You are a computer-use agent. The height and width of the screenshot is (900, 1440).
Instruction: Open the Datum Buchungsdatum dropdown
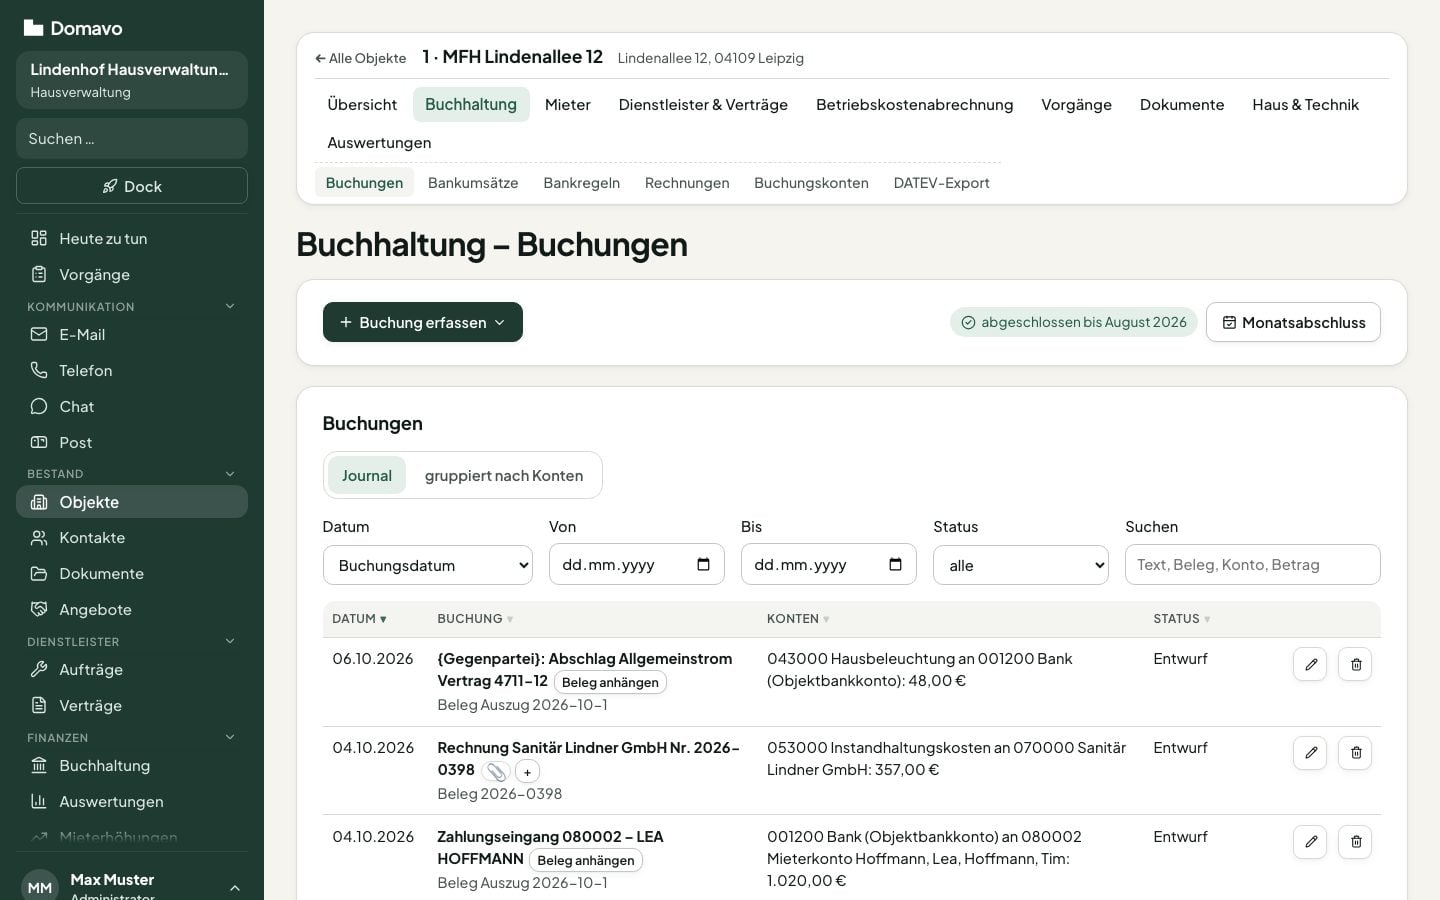tap(428, 565)
